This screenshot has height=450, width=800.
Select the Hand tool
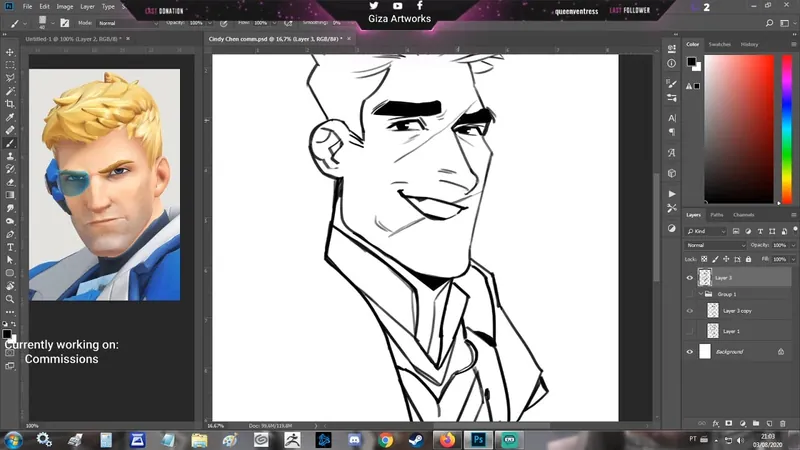10,286
